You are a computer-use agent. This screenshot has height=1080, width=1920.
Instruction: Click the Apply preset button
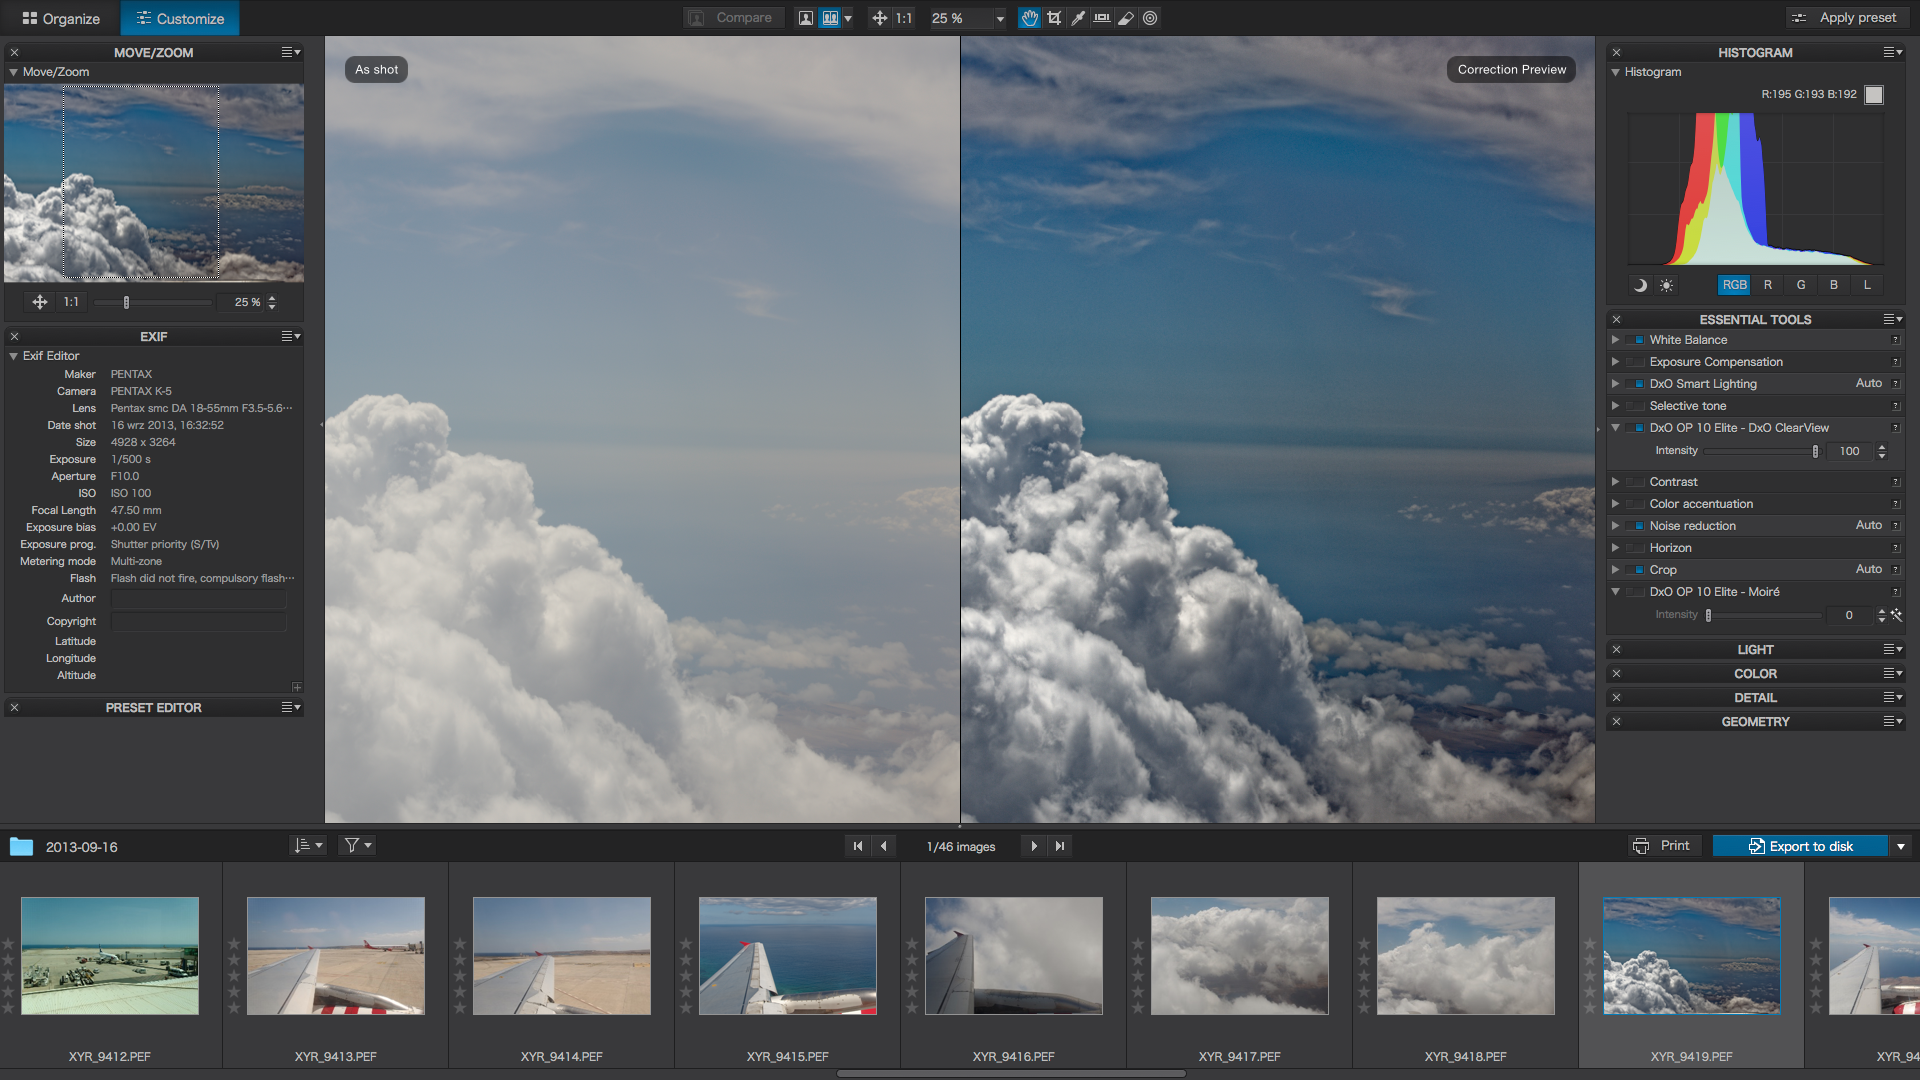[x=1844, y=18]
